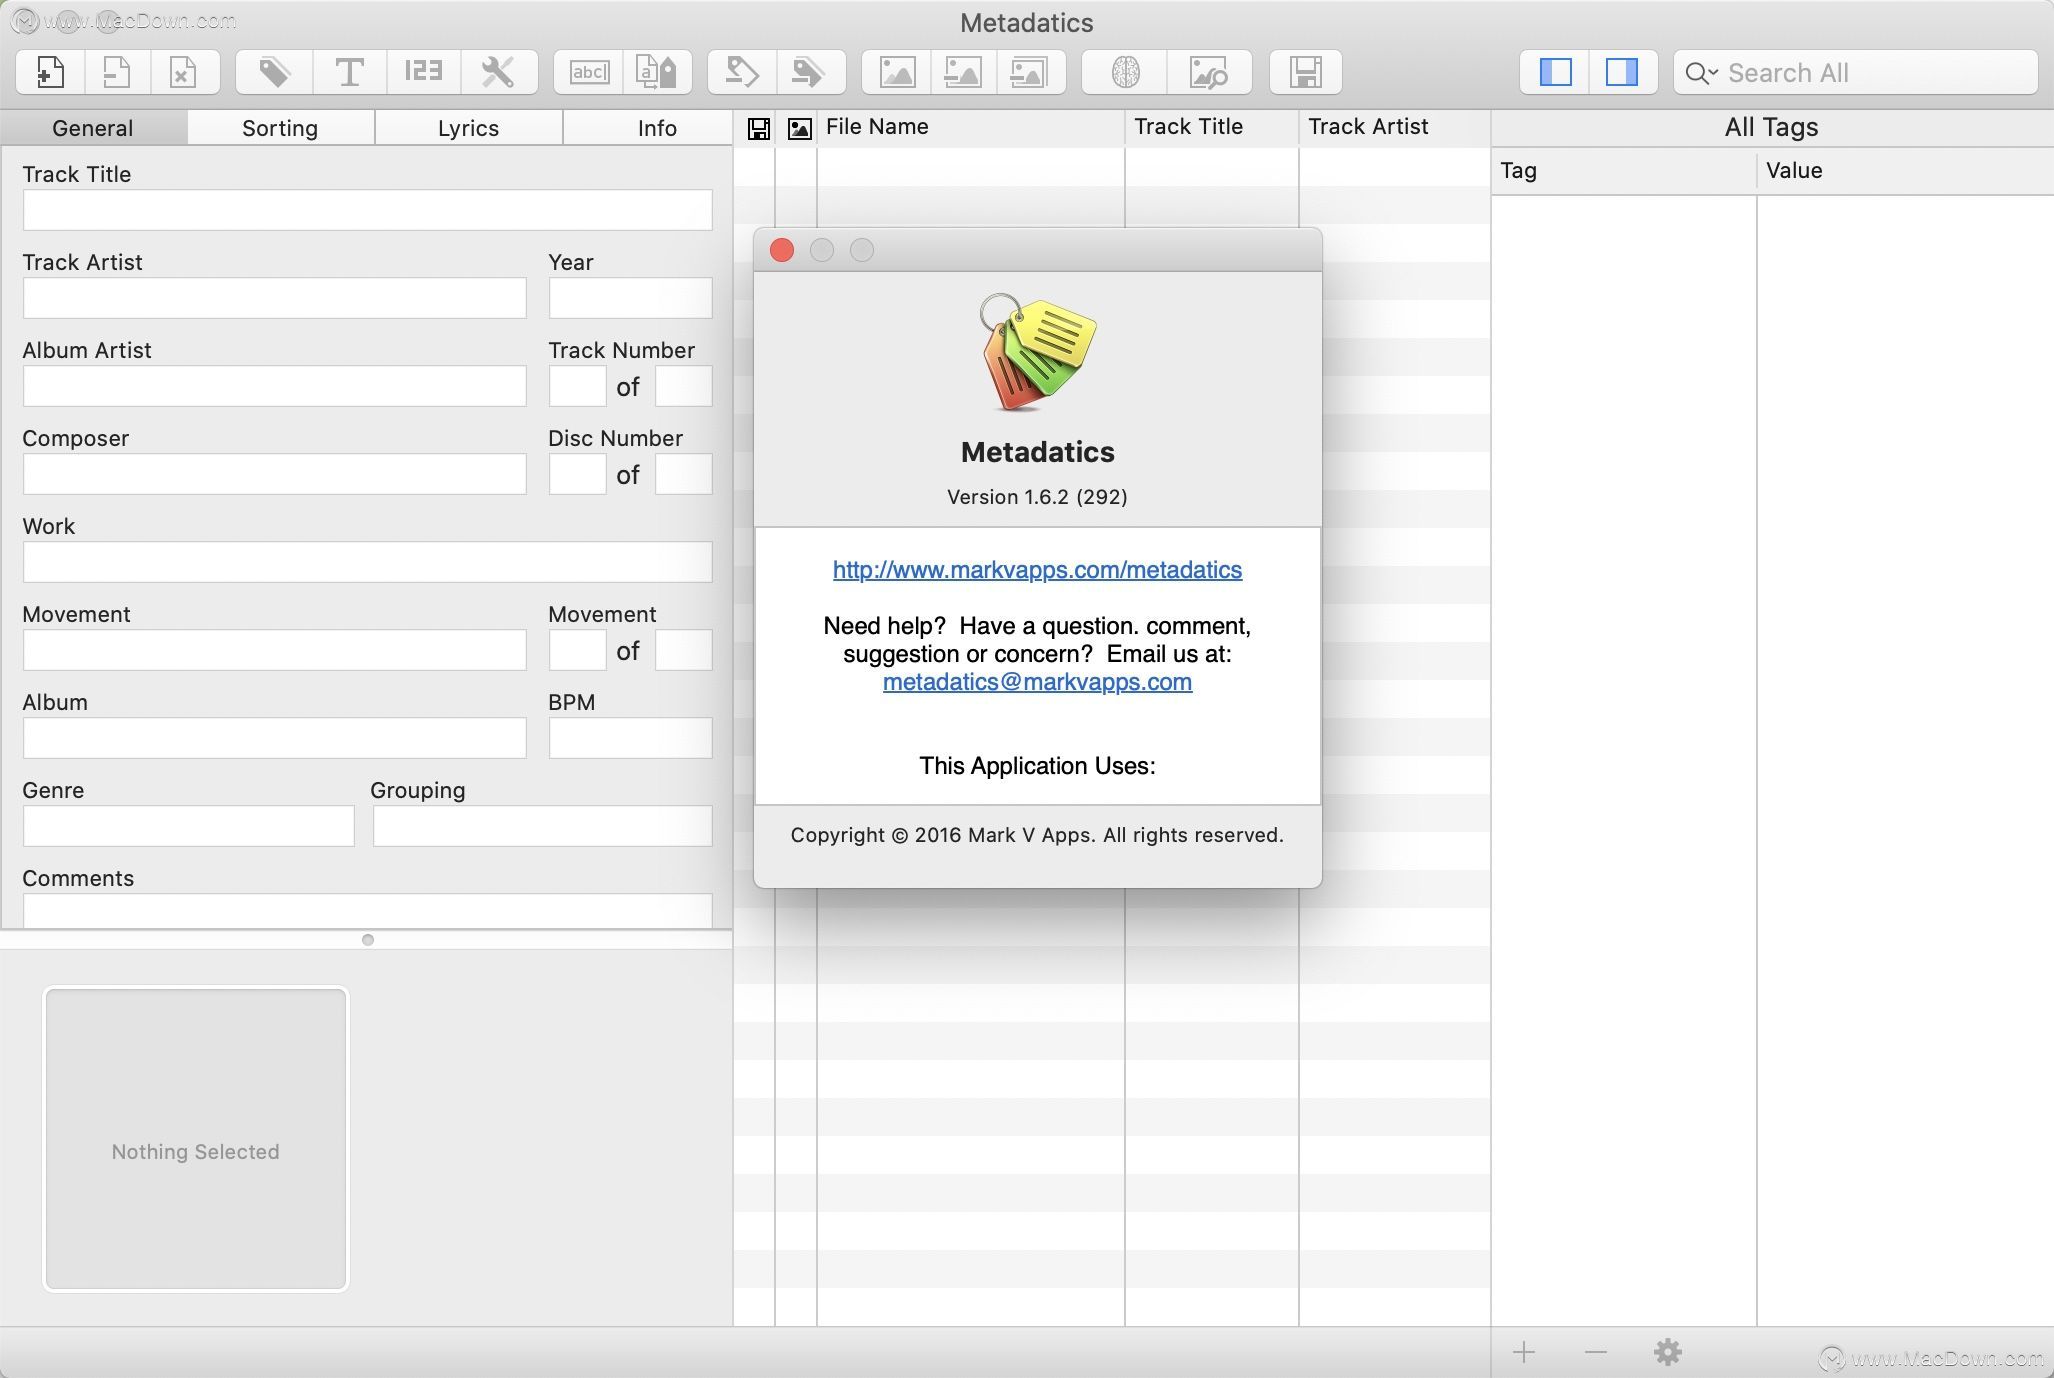Click the first Disc Number box

[x=577, y=474]
